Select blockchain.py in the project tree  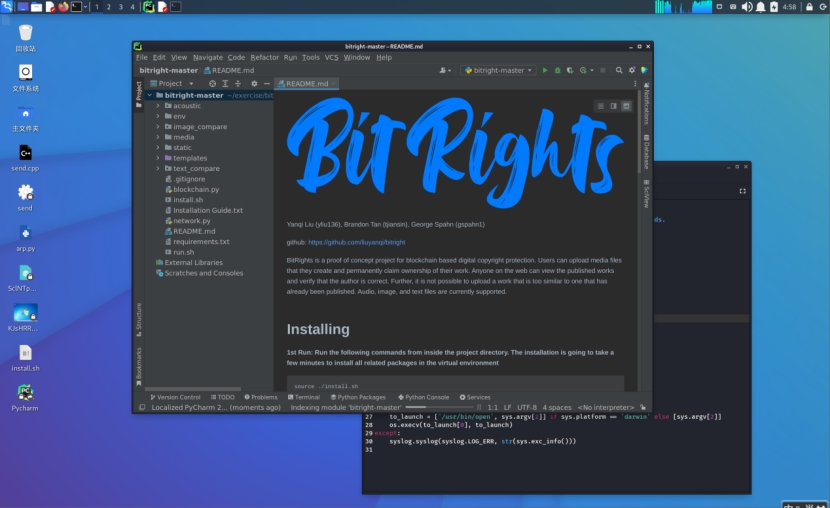pyautogui.click(x=196, y=189)
